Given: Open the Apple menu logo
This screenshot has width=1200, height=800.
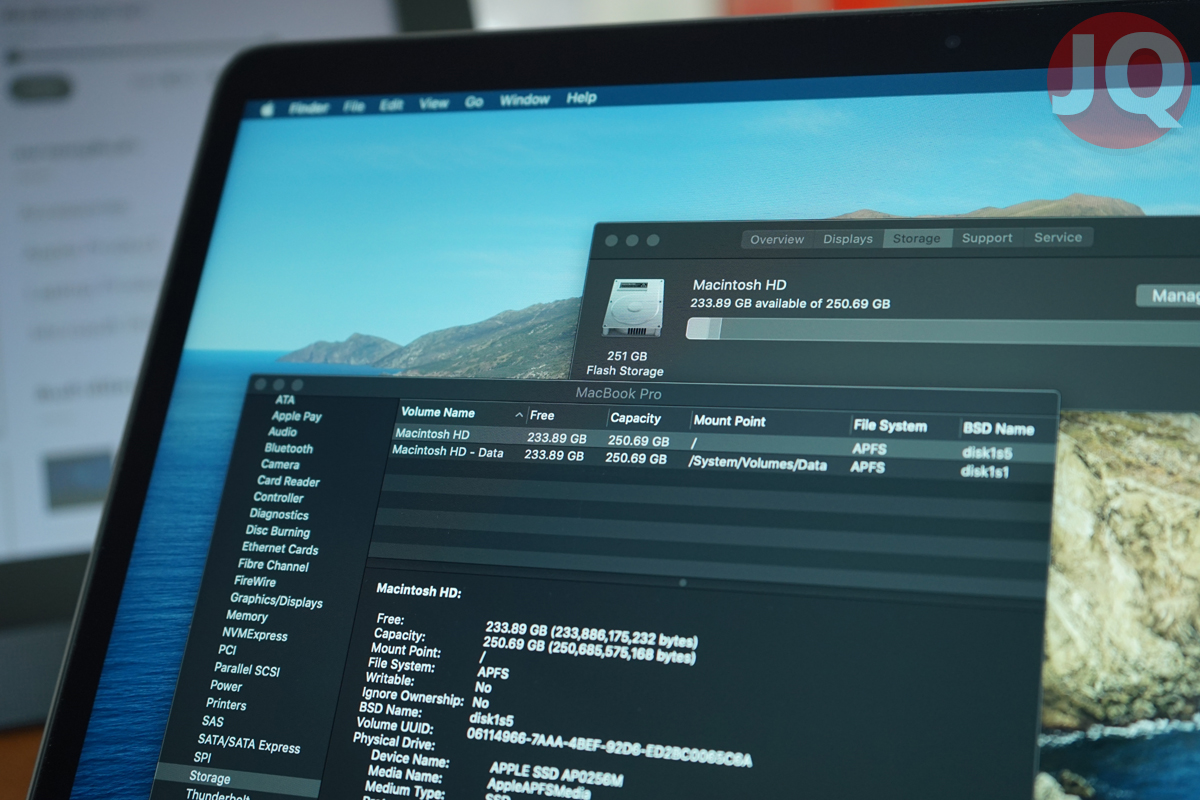Looking at the screenshot, I should (x=267, y=110).
